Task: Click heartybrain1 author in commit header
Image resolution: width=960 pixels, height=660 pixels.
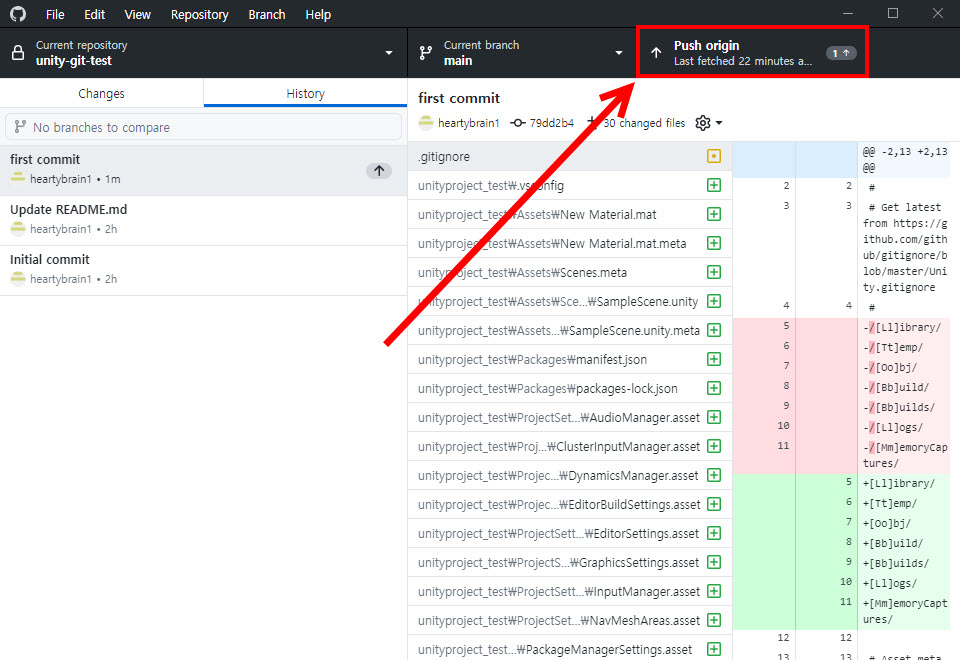Action: [468, 123]
